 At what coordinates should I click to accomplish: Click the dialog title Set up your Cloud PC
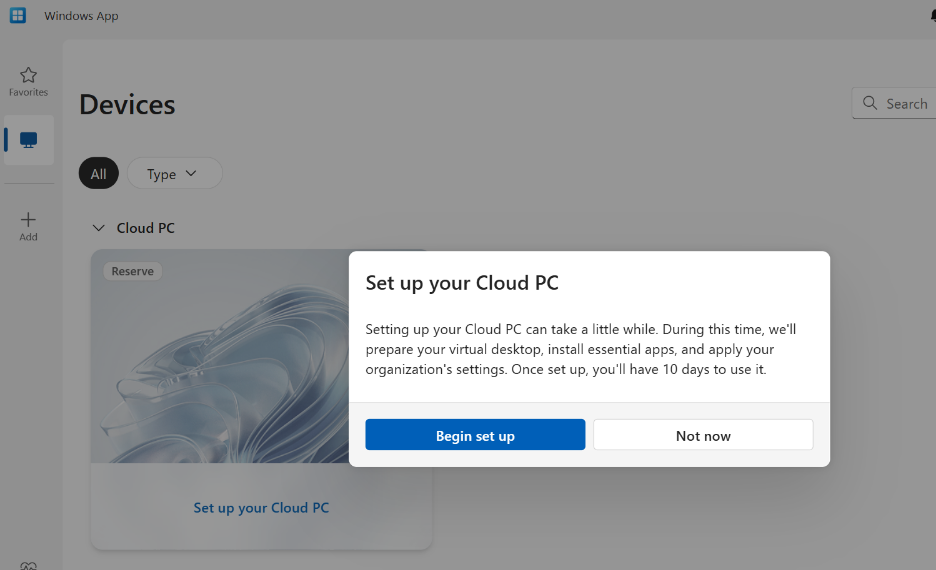point(462,283)
